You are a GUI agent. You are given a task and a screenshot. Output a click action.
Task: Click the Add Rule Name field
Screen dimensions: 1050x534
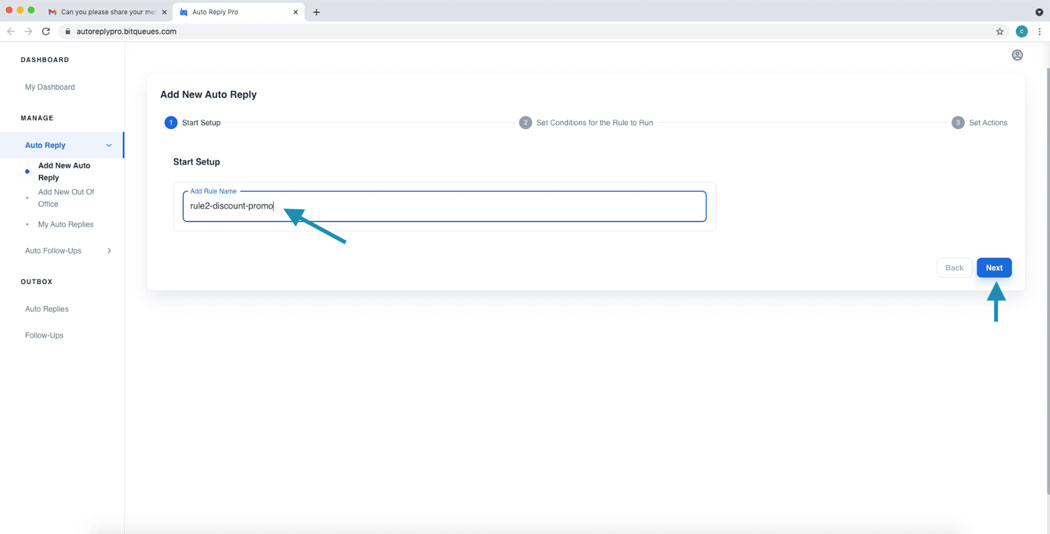point(445,206)
